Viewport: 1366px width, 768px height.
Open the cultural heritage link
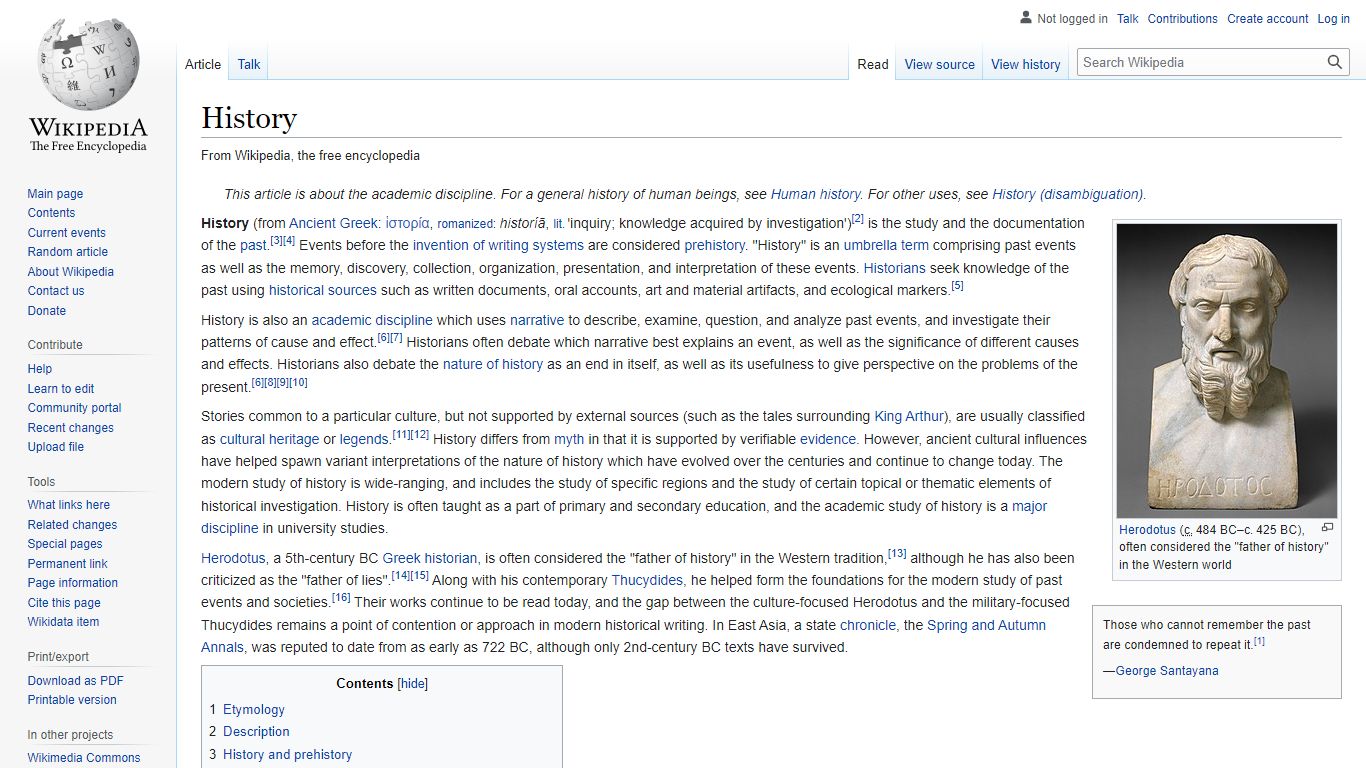pyautogui.click(x=270, y=439)
